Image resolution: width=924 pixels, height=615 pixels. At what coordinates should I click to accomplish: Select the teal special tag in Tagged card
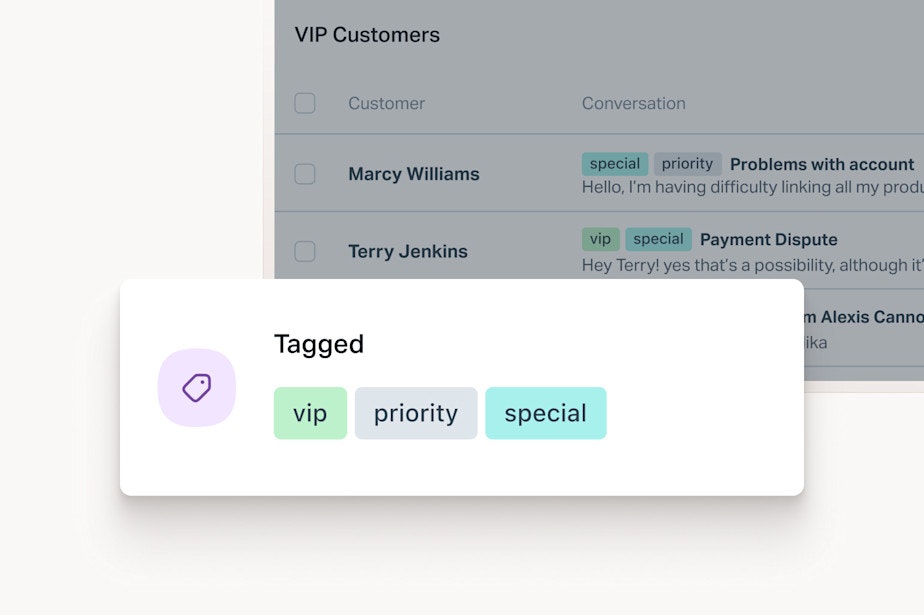[546, 413]
